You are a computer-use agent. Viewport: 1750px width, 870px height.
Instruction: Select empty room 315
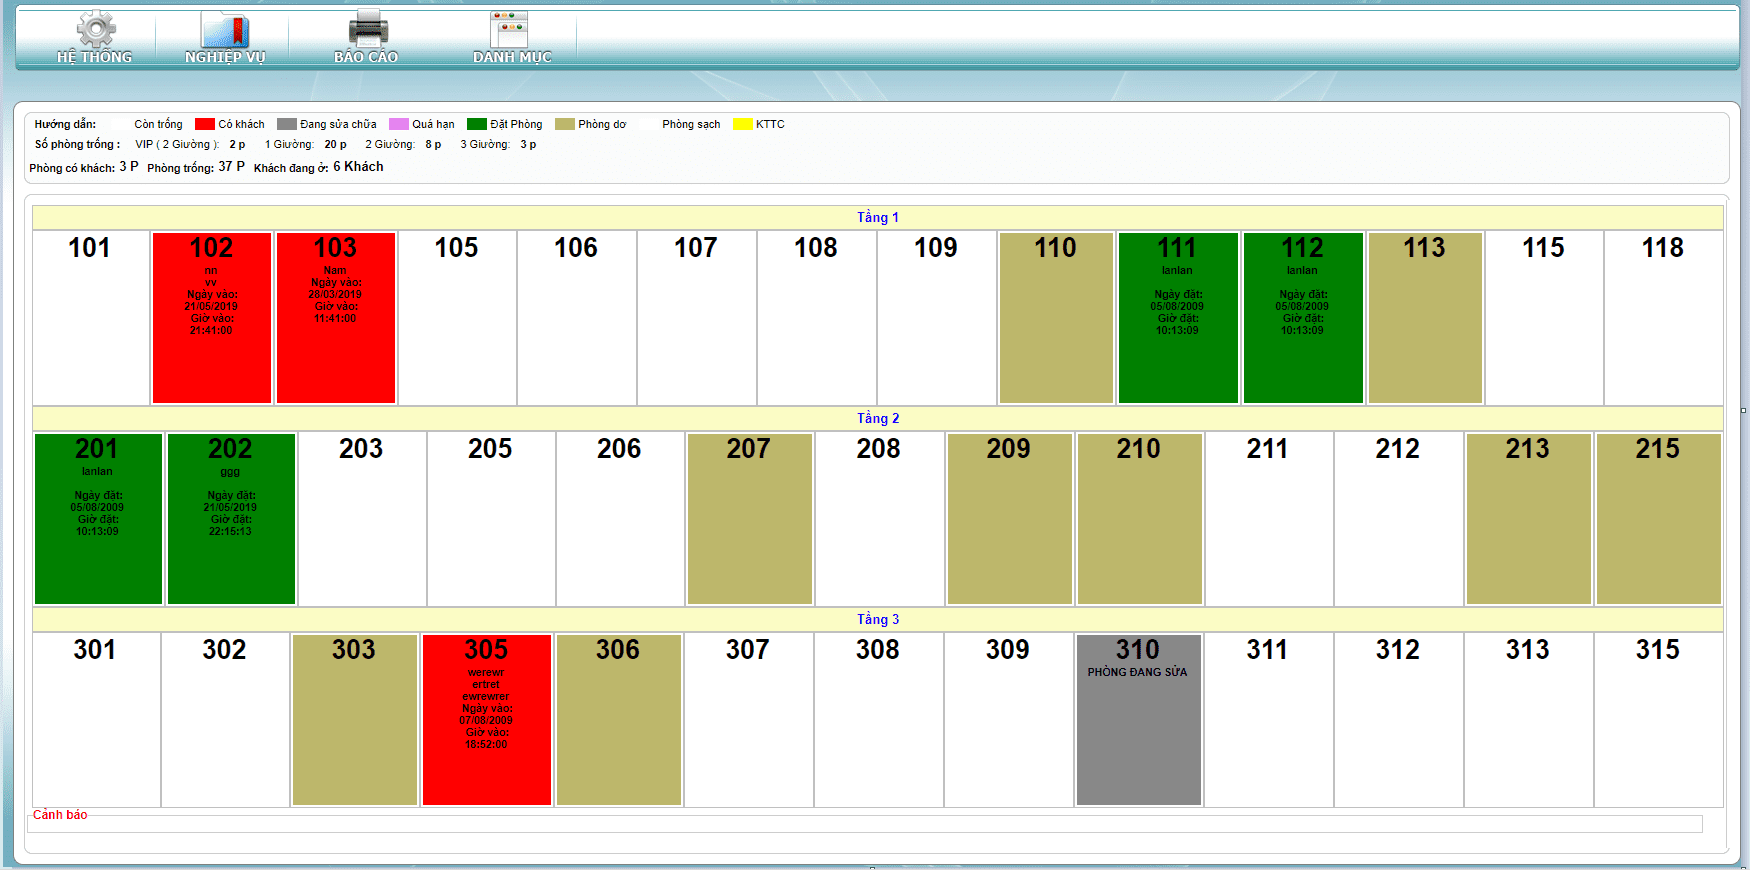1657,720
